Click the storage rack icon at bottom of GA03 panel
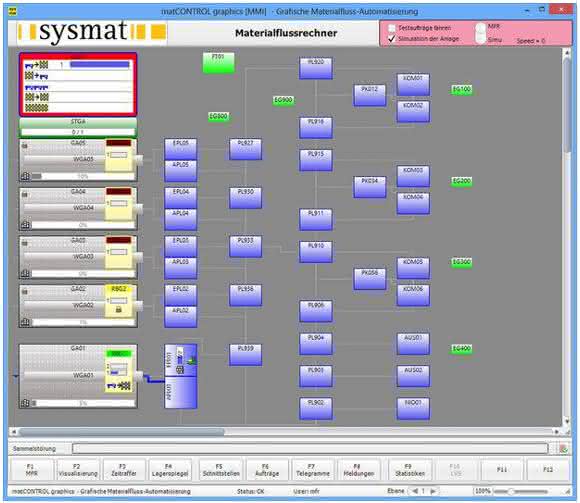 pos(26,273)
